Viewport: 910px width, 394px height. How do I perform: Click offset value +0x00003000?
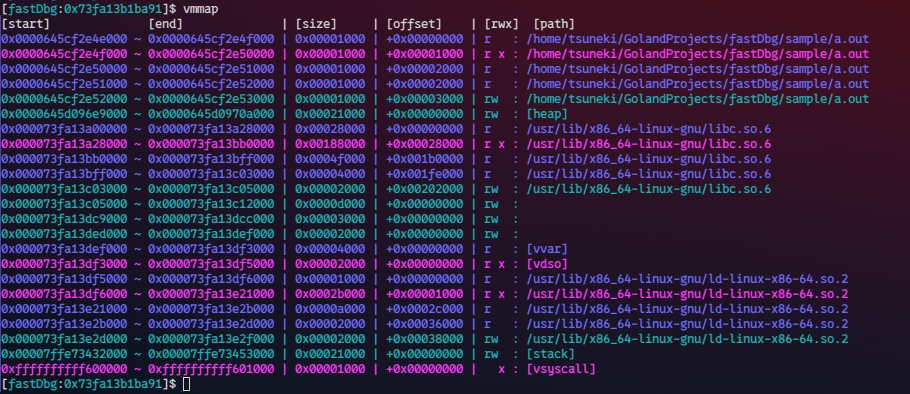(x=425, y=99)
